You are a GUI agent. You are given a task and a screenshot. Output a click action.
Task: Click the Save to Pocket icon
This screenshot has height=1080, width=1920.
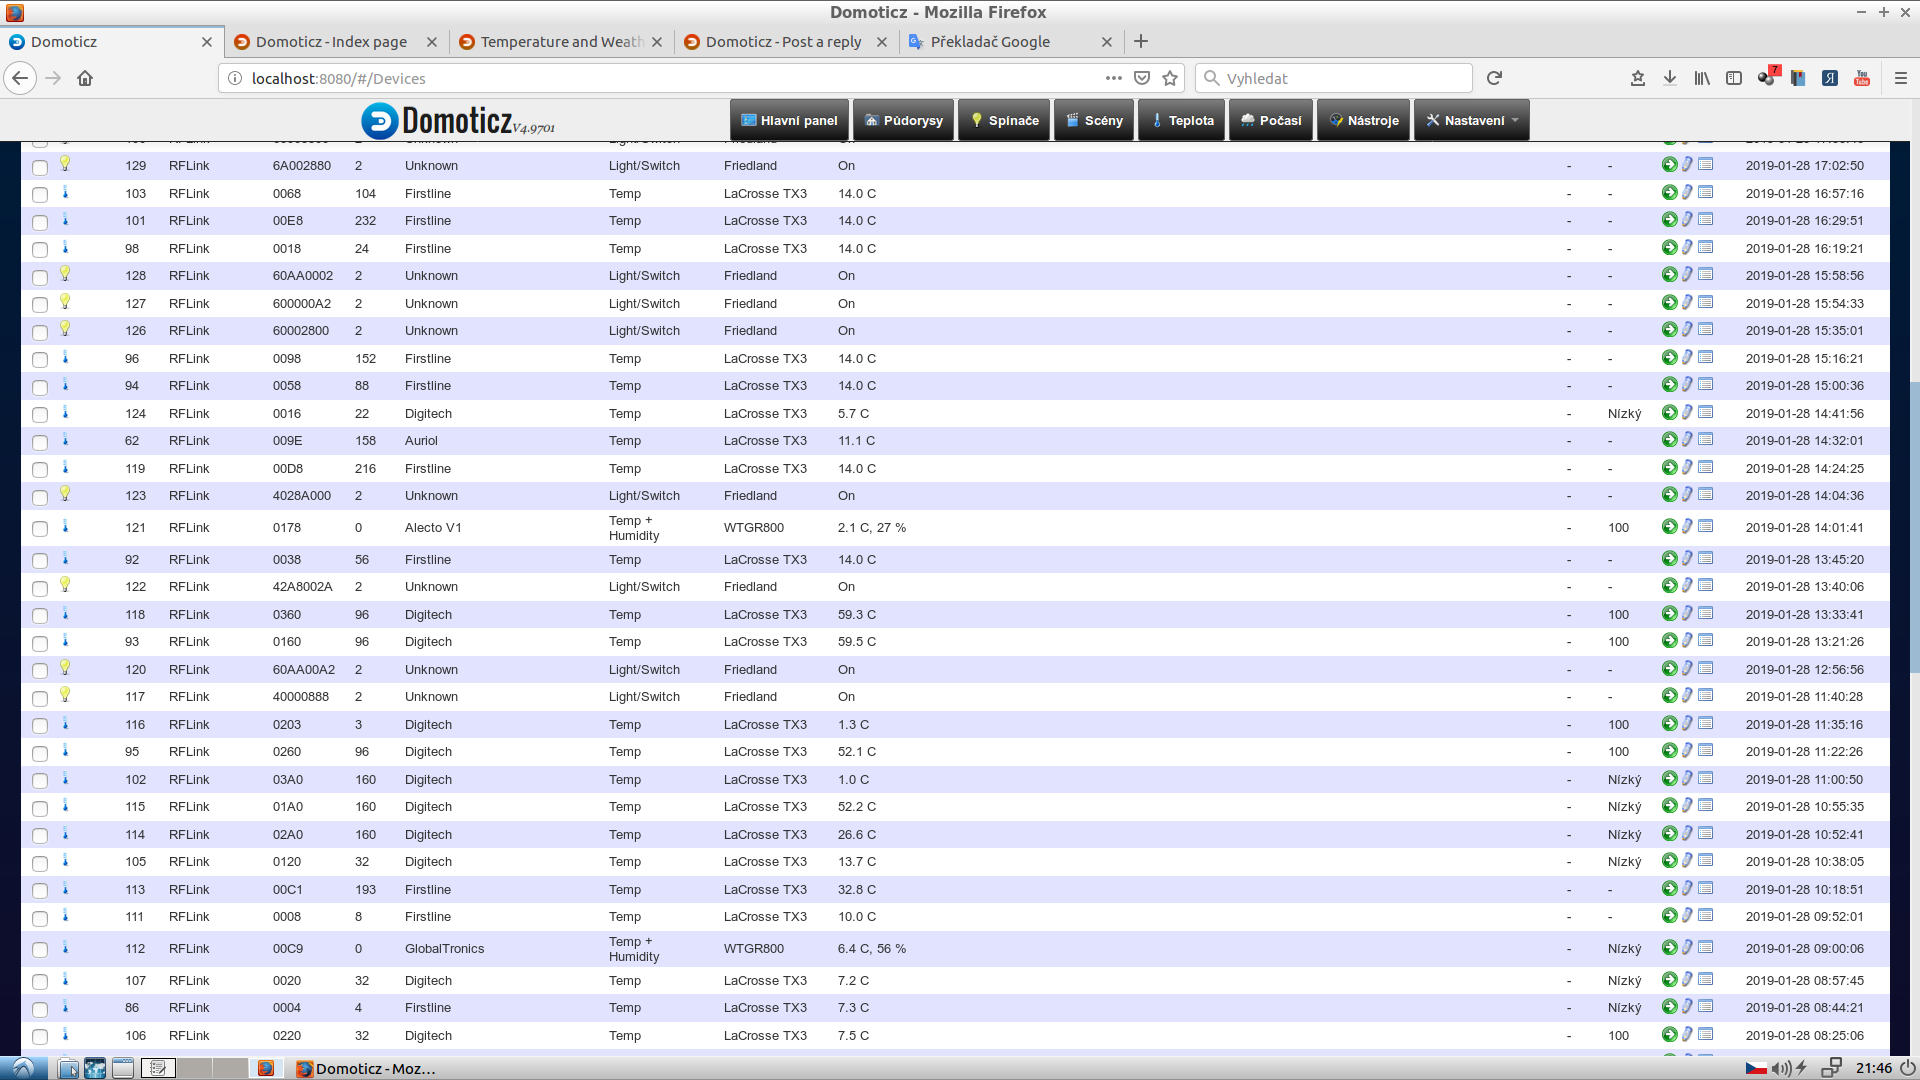click(x=1142, y=78)
